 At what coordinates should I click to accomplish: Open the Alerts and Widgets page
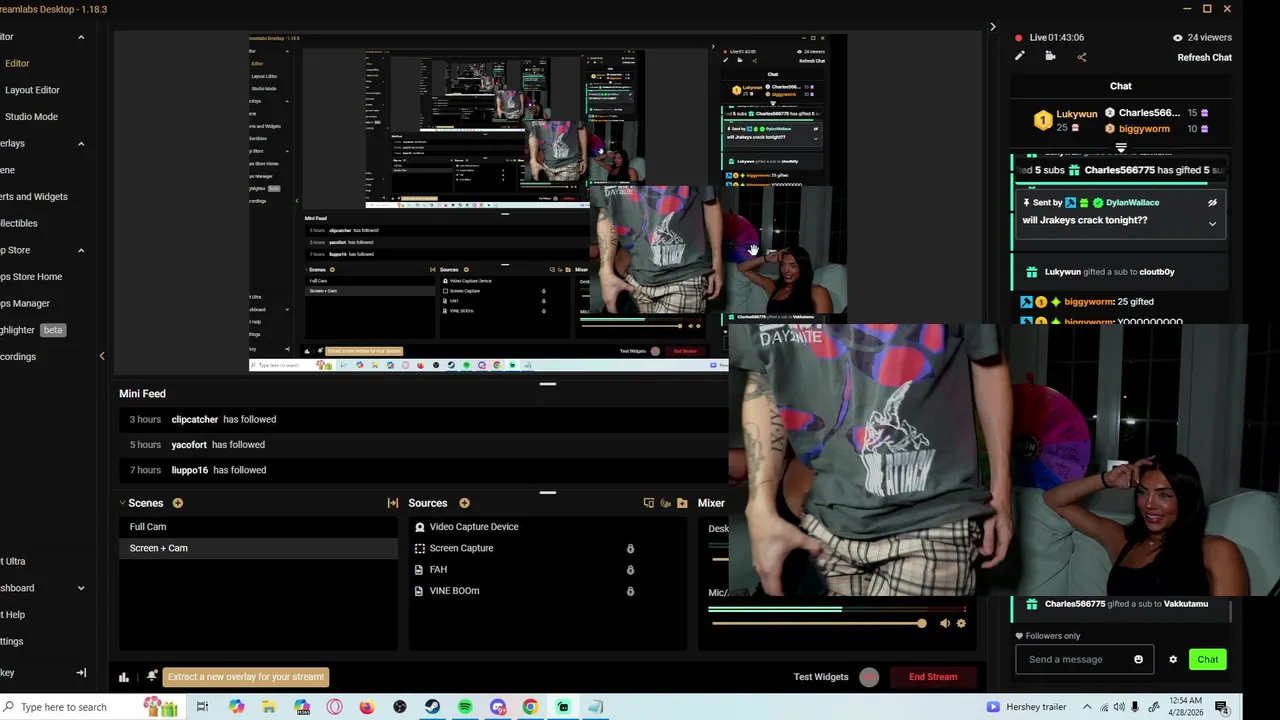click(x=33, y=197)
